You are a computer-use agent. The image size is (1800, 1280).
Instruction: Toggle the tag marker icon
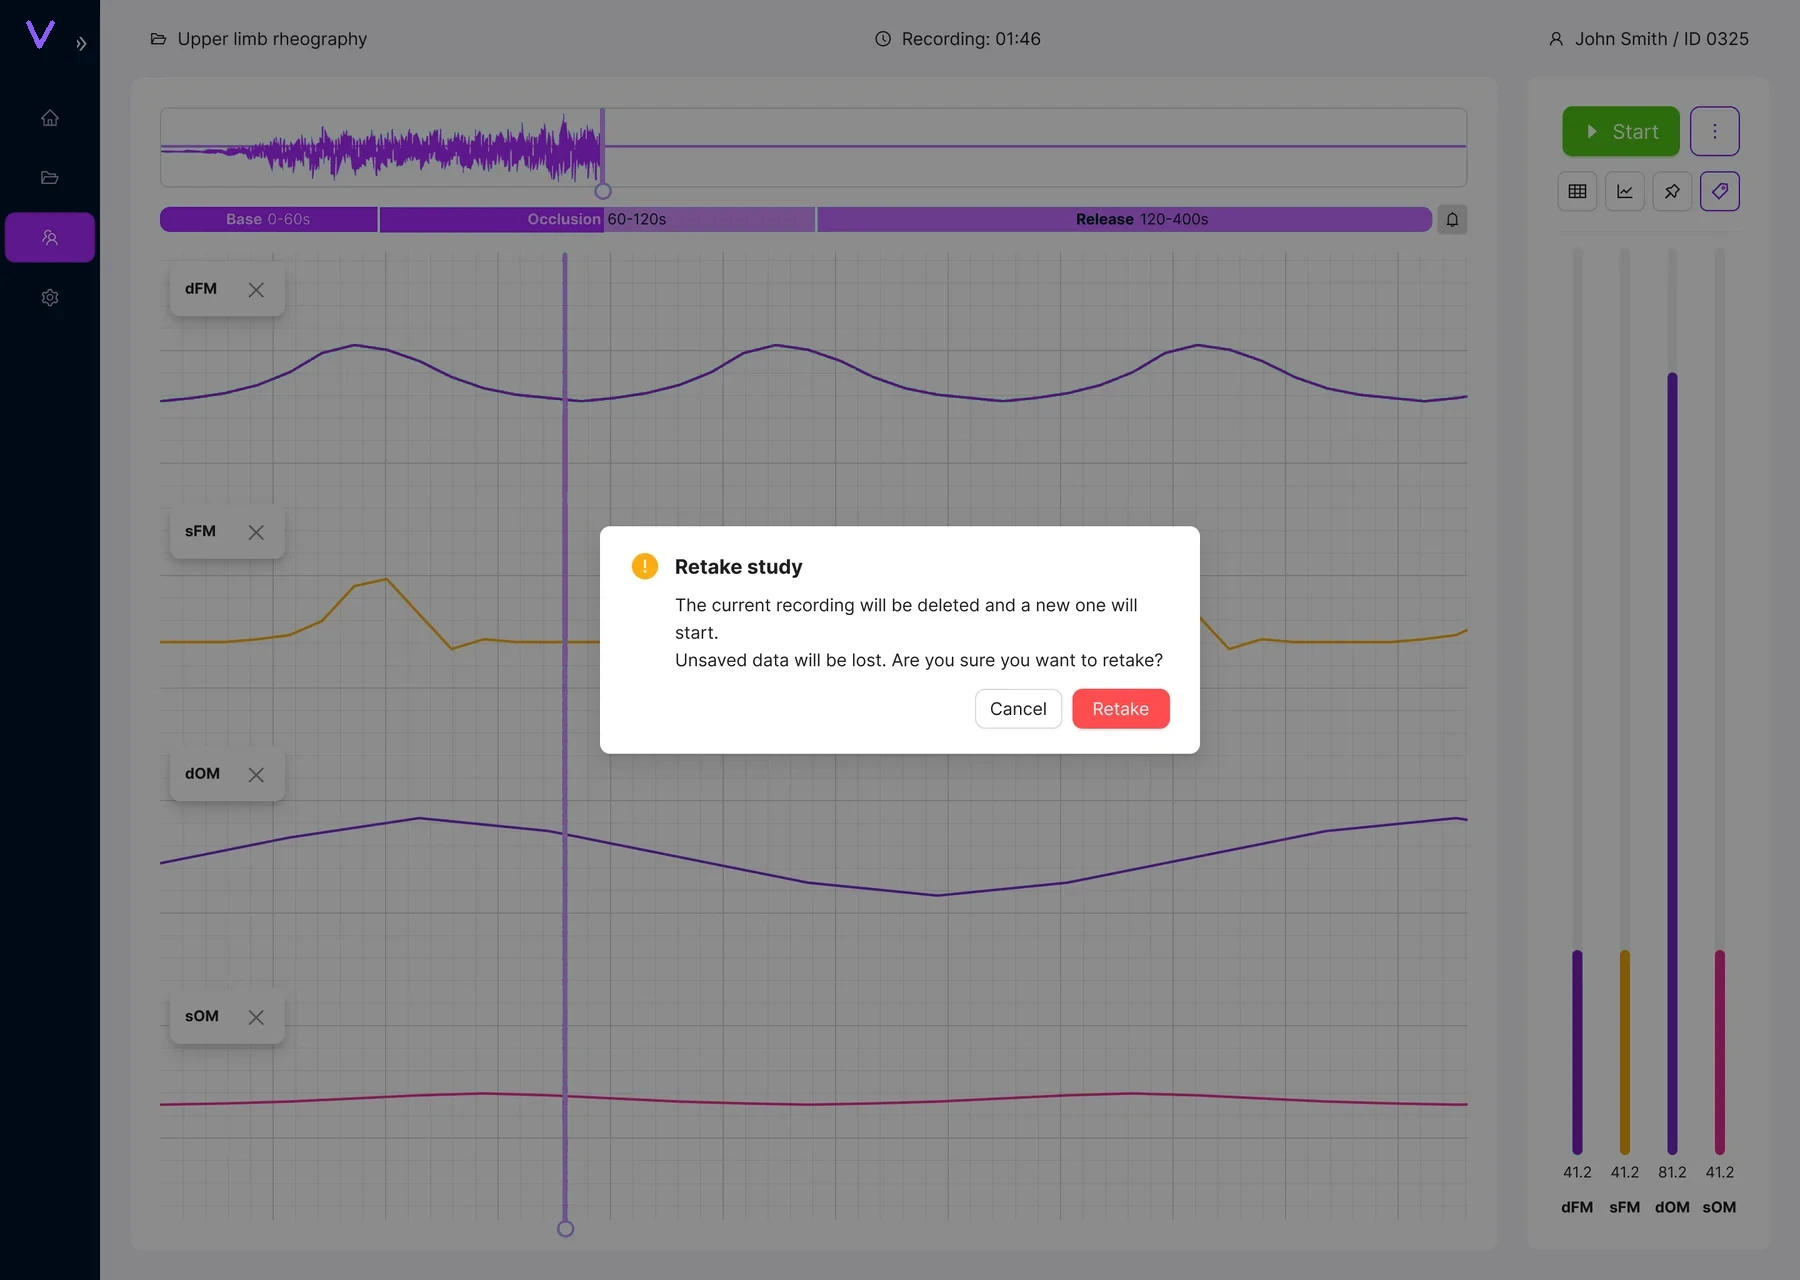[x=1720, y=191]
